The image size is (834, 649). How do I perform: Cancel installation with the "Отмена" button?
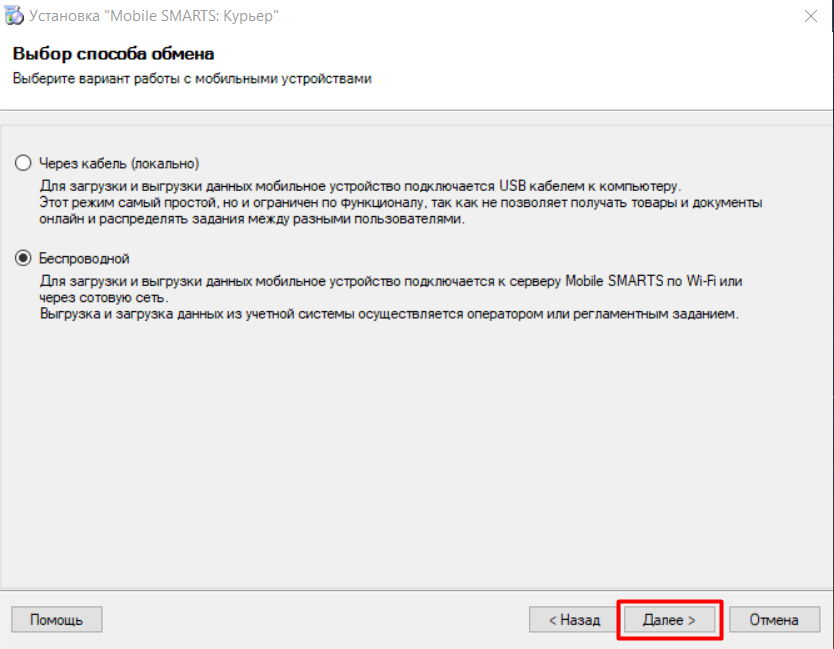tap(774, 620)
